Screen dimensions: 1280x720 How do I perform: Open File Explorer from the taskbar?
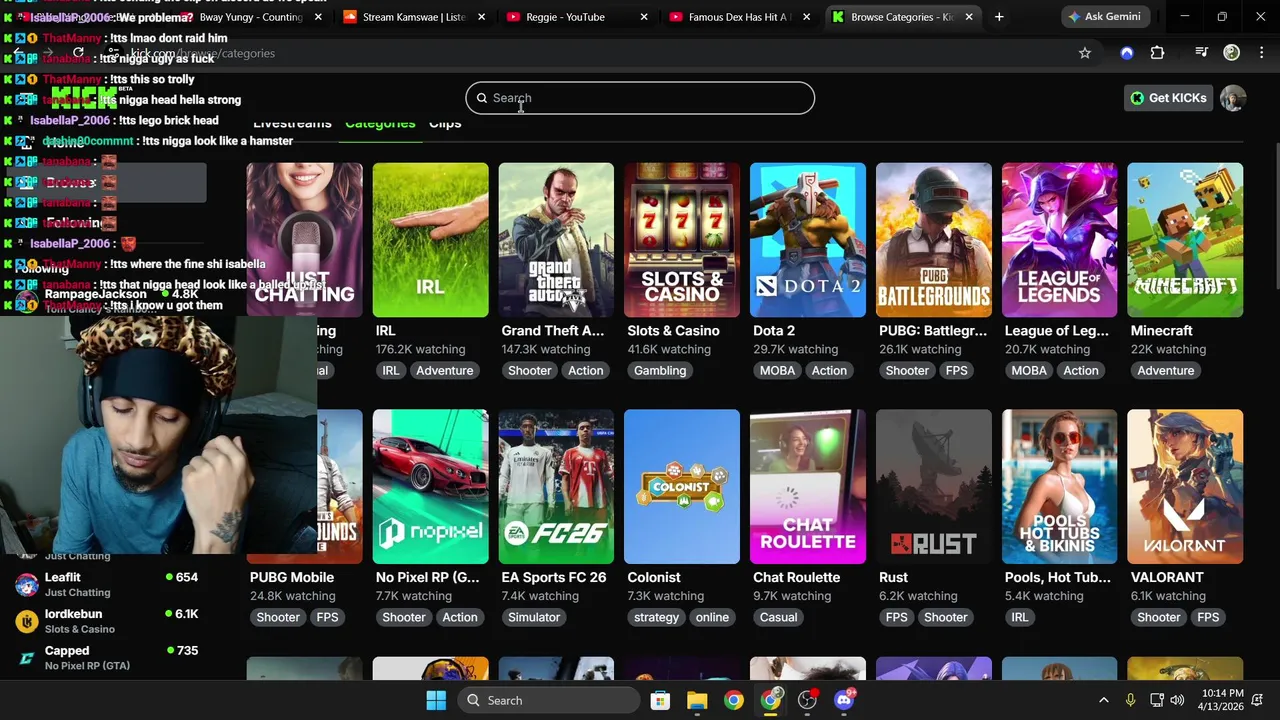[697, 700]
